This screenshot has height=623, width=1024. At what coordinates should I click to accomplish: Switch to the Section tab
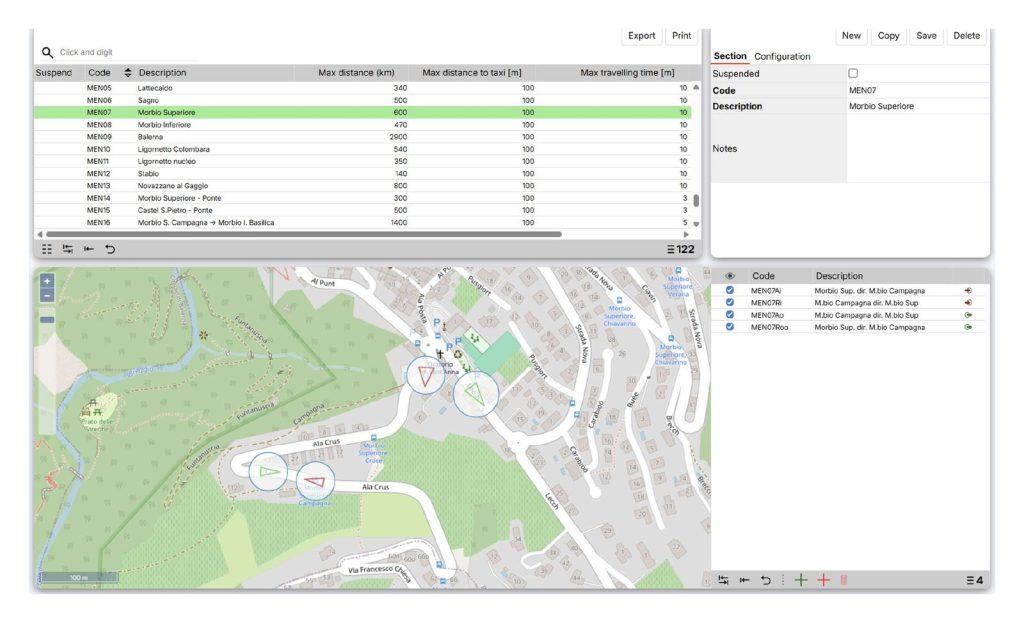coord(729,56)
